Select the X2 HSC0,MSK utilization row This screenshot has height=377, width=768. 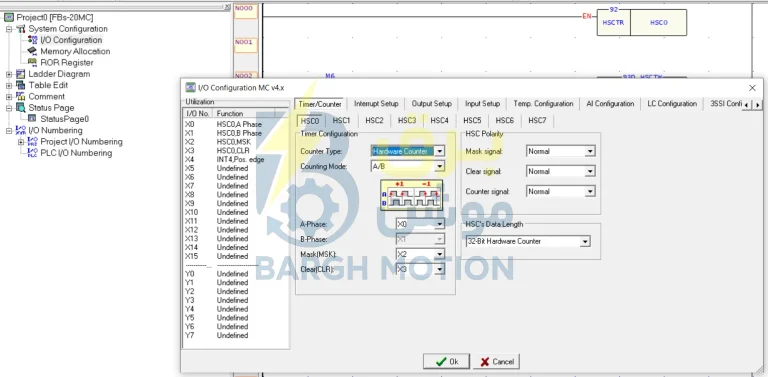(235, 142)
